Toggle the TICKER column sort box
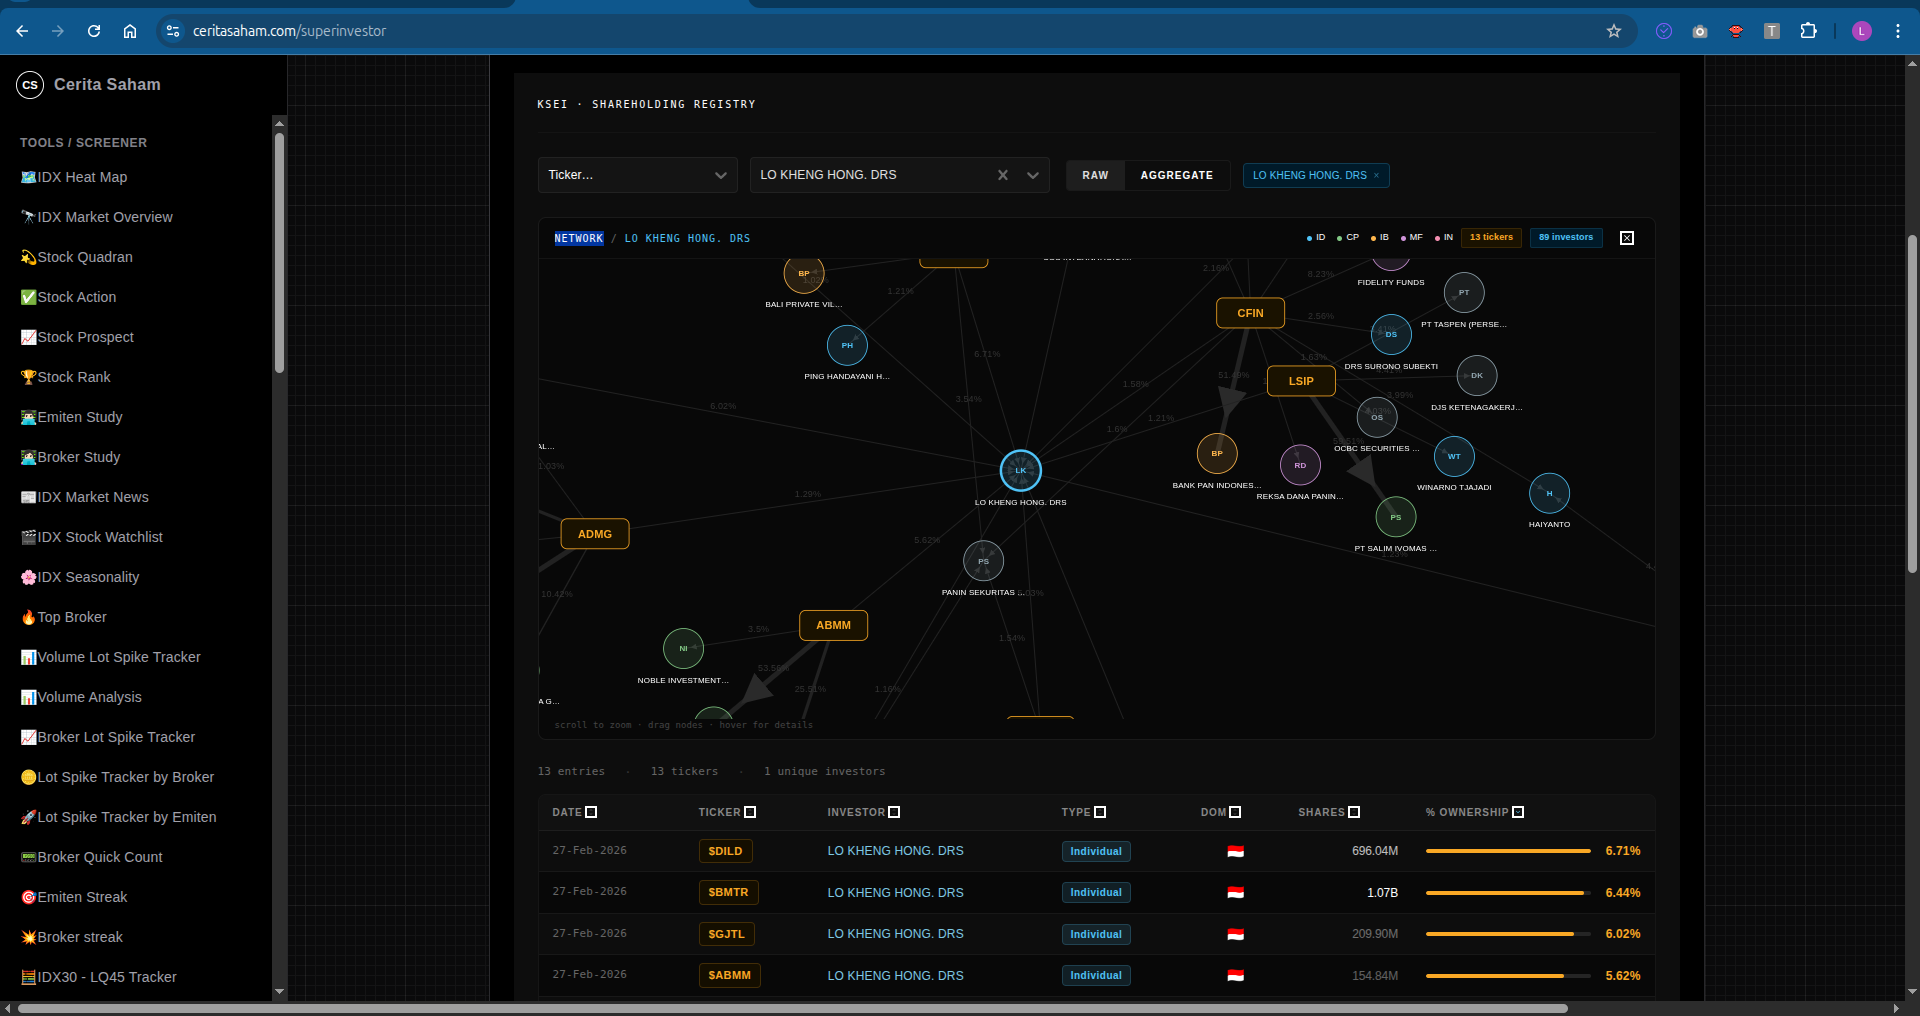1920x1016 pixels. [750, 812]
